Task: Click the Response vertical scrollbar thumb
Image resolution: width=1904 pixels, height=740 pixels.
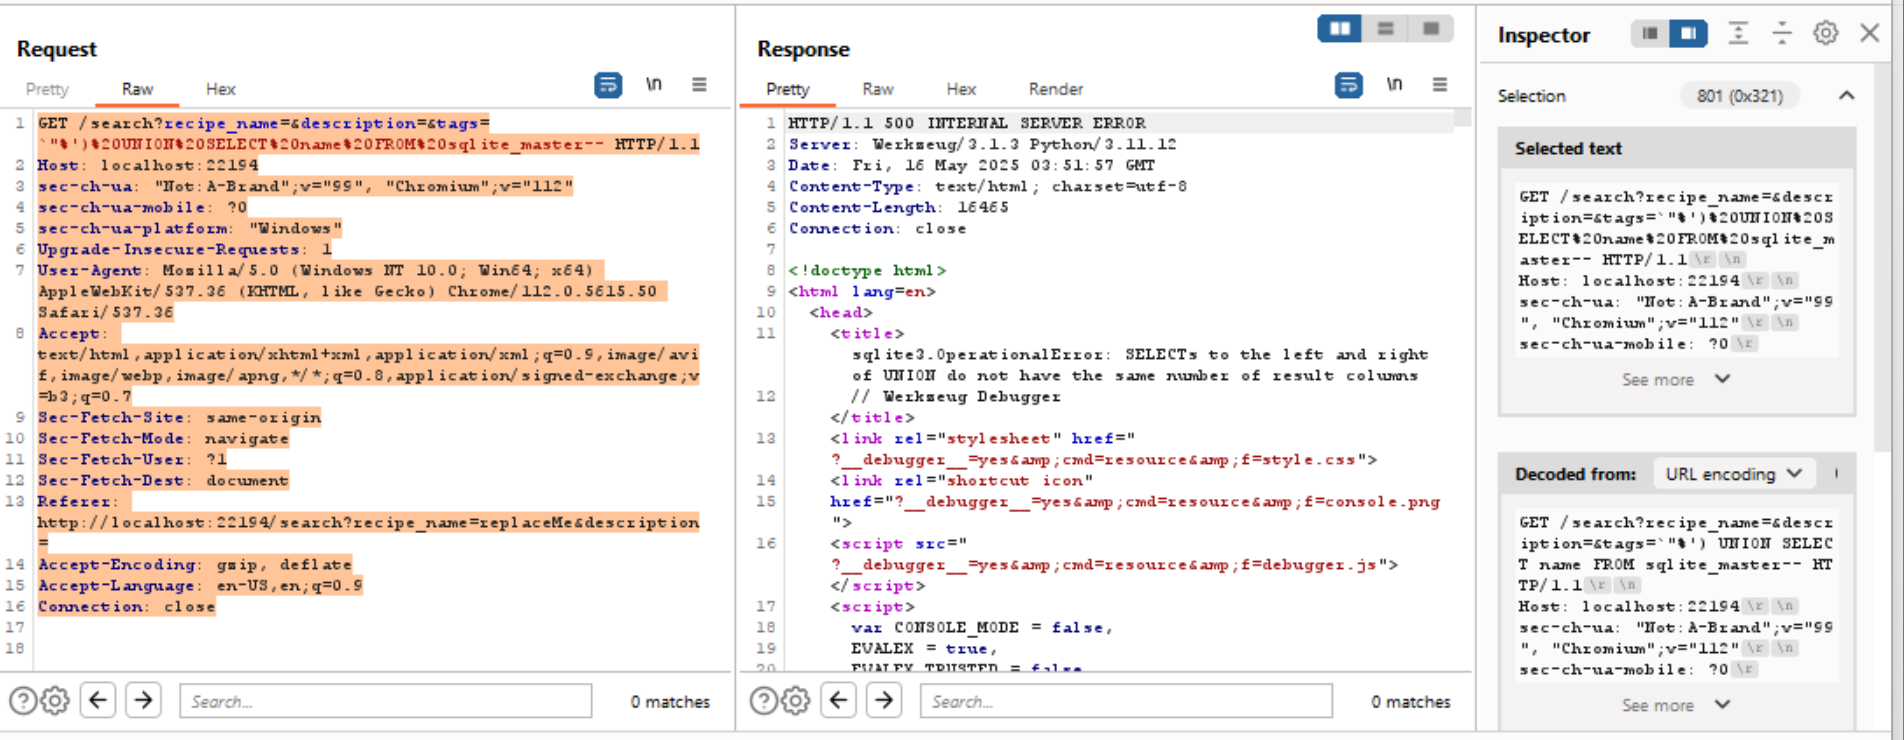Action: click(1463, 118)
